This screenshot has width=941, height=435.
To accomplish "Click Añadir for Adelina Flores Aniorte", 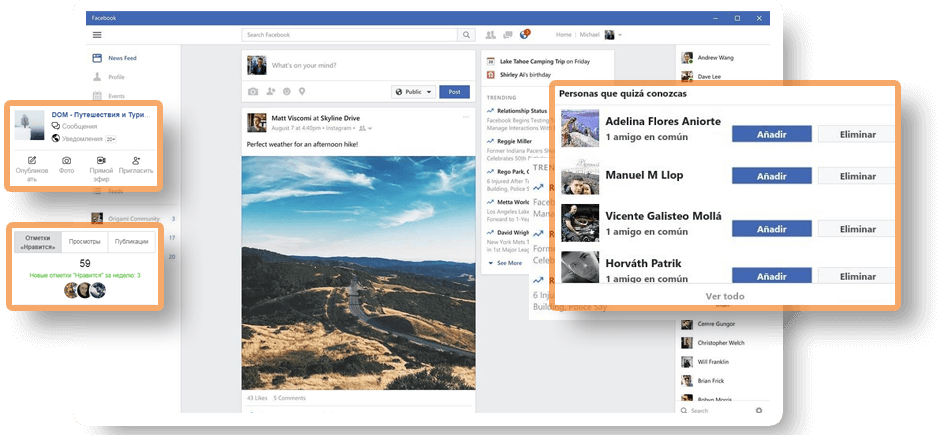I will tap(772, 134).
